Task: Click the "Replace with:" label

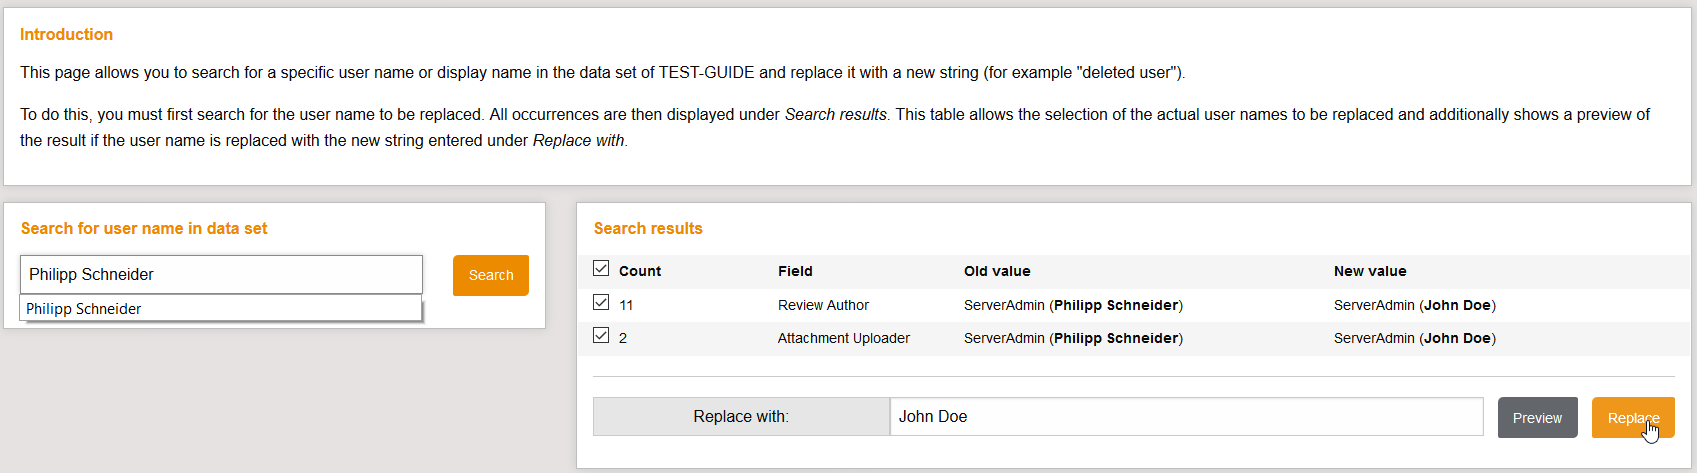Action: click(741, 417)
